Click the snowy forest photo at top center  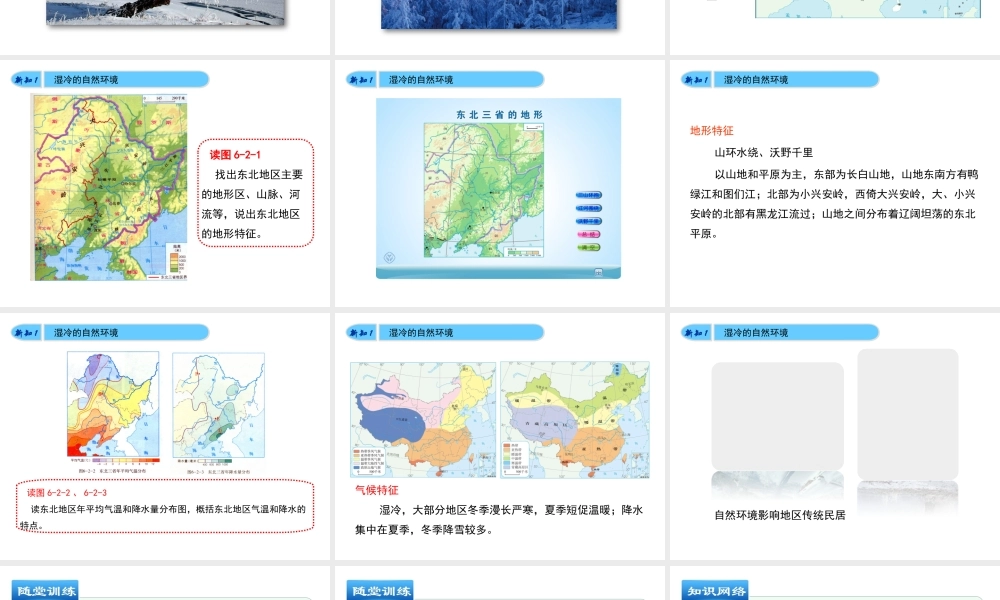coord(499,12)
